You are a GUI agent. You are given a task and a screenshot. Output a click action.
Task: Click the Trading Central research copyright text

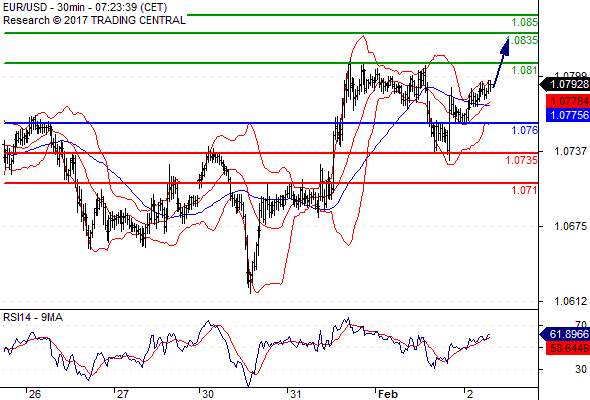[94, 20]
